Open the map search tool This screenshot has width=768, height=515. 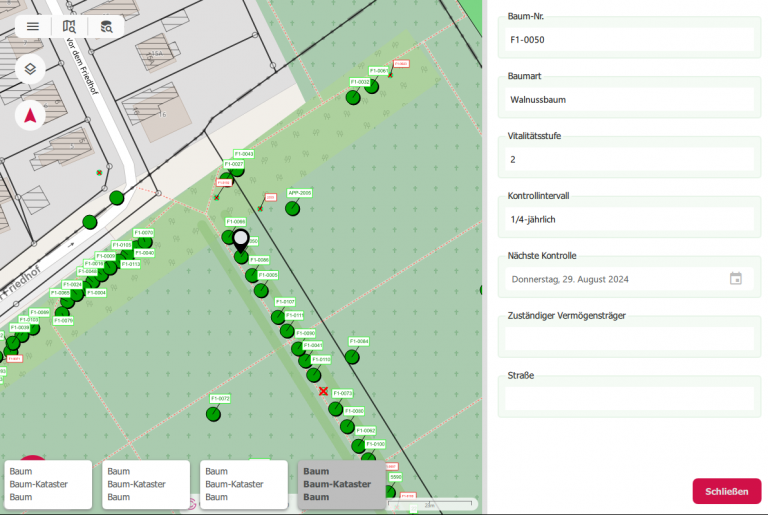69,26
